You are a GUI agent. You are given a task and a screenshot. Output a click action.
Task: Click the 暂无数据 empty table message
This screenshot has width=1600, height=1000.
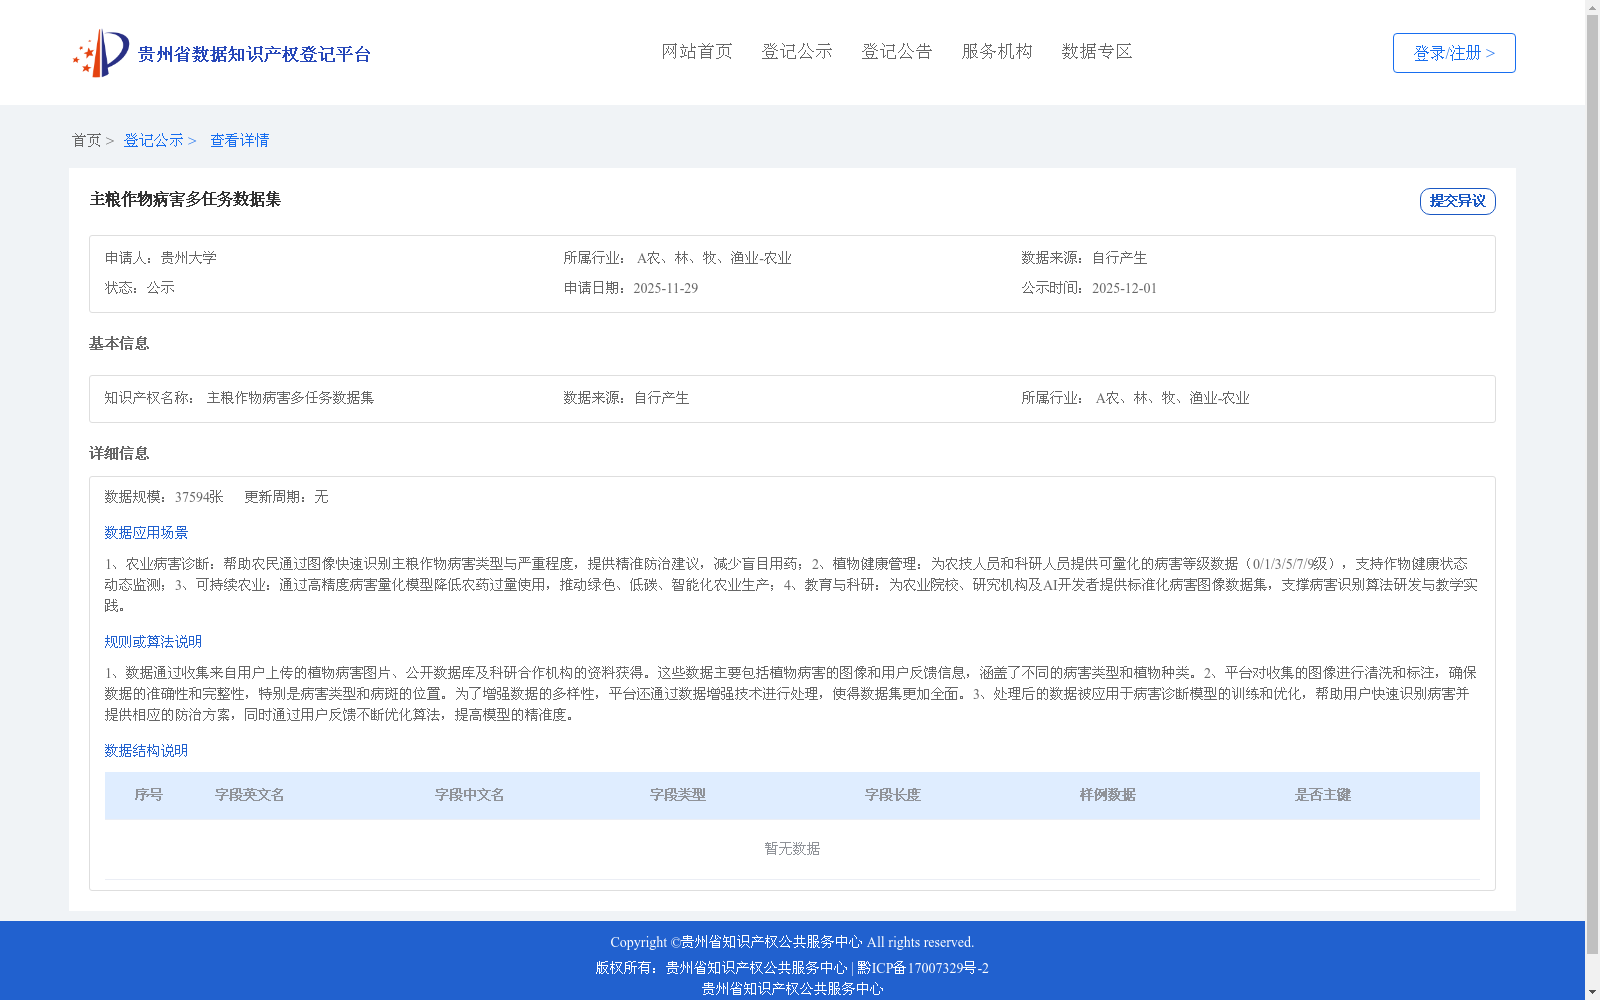pos(792,849)
